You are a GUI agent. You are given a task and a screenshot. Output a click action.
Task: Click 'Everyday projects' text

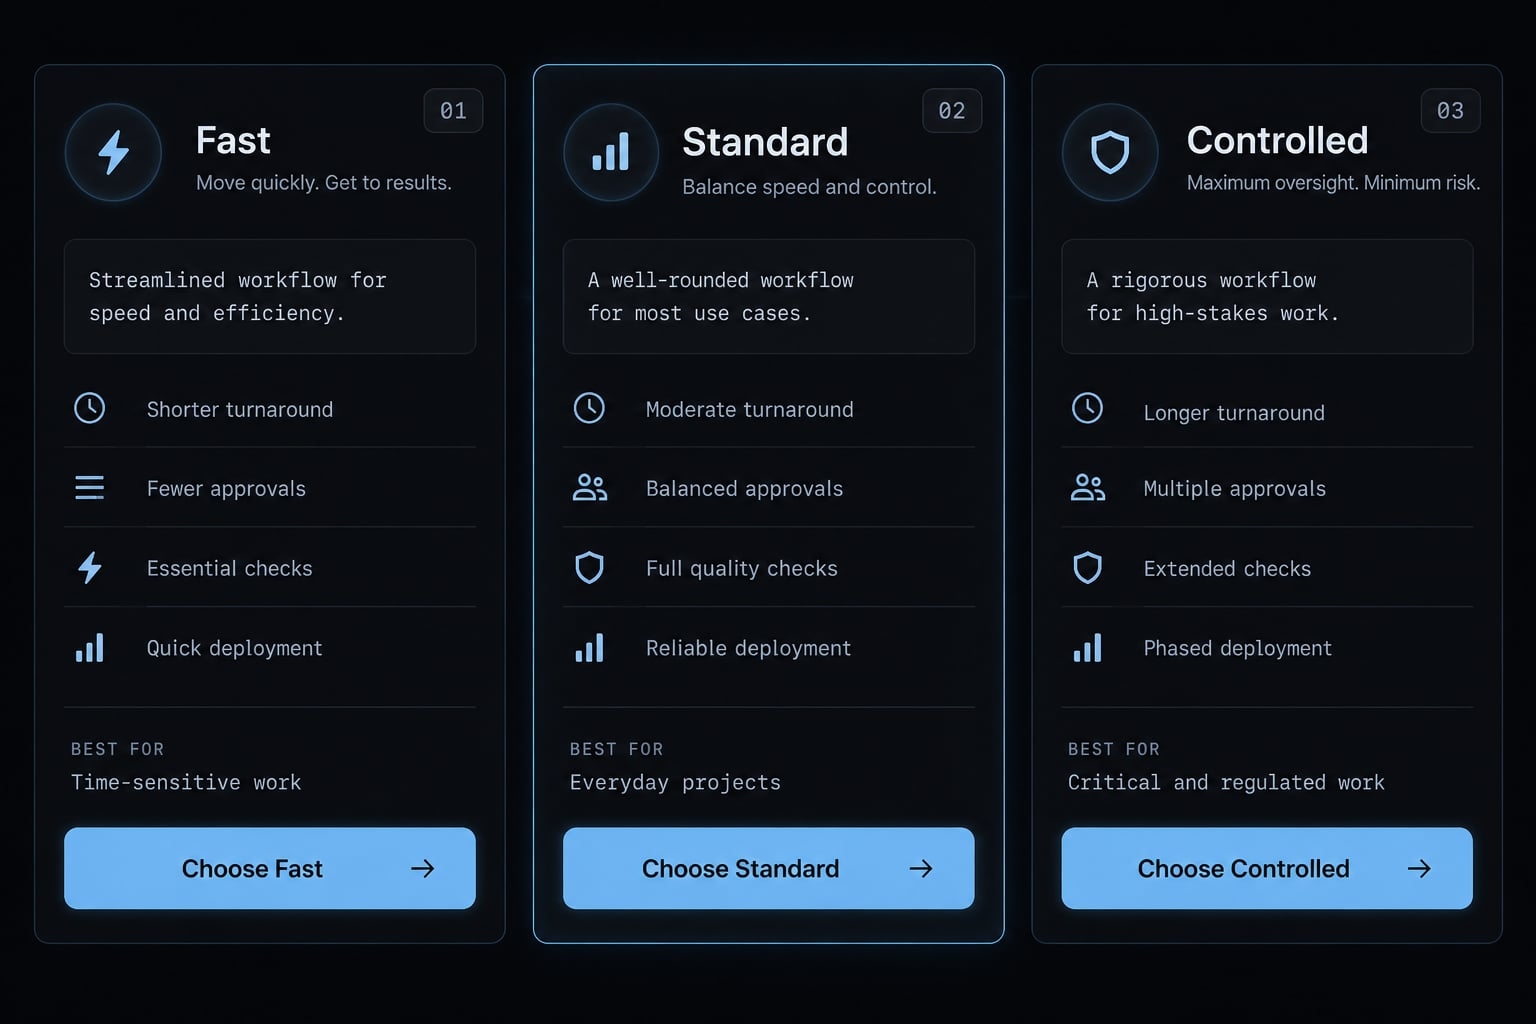(675, 783)
